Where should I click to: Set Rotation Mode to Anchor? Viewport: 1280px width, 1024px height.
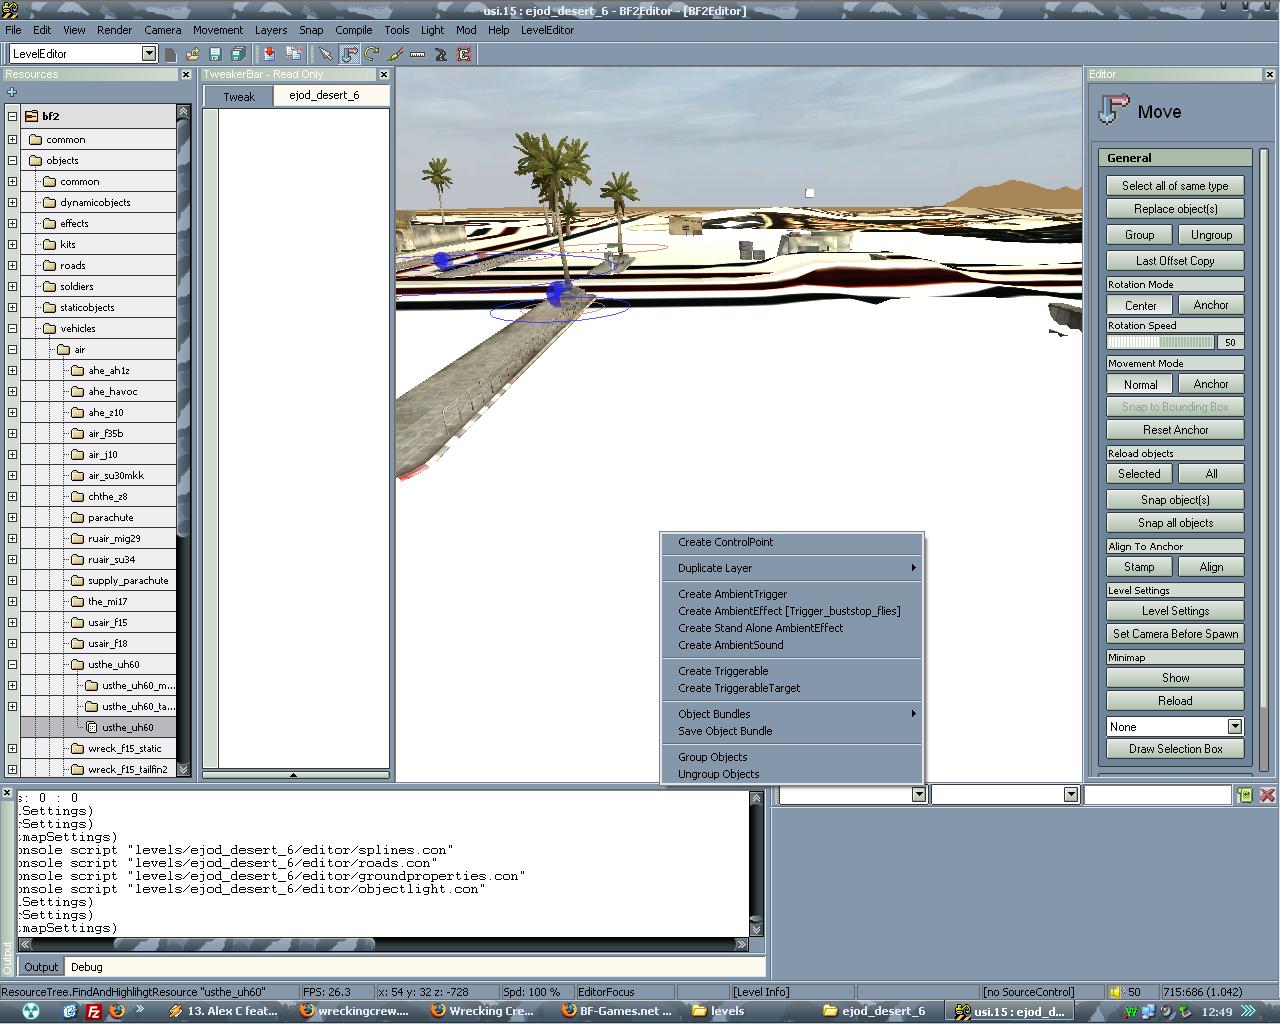tap(1211, 305)
